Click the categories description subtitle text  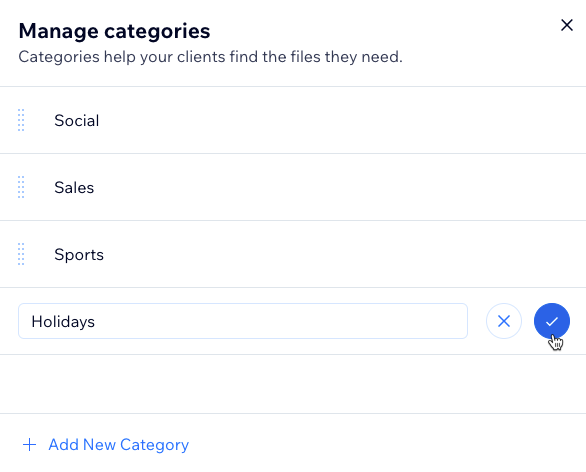tap(210, 57)
